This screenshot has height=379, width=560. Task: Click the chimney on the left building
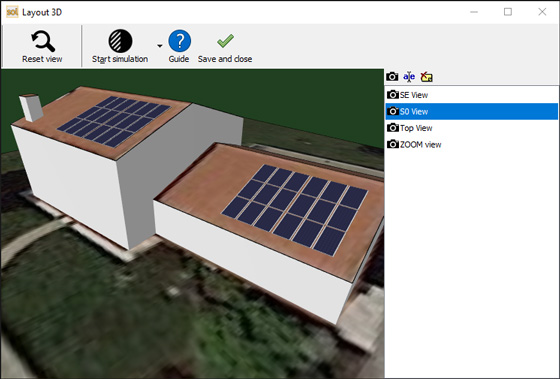31,108
